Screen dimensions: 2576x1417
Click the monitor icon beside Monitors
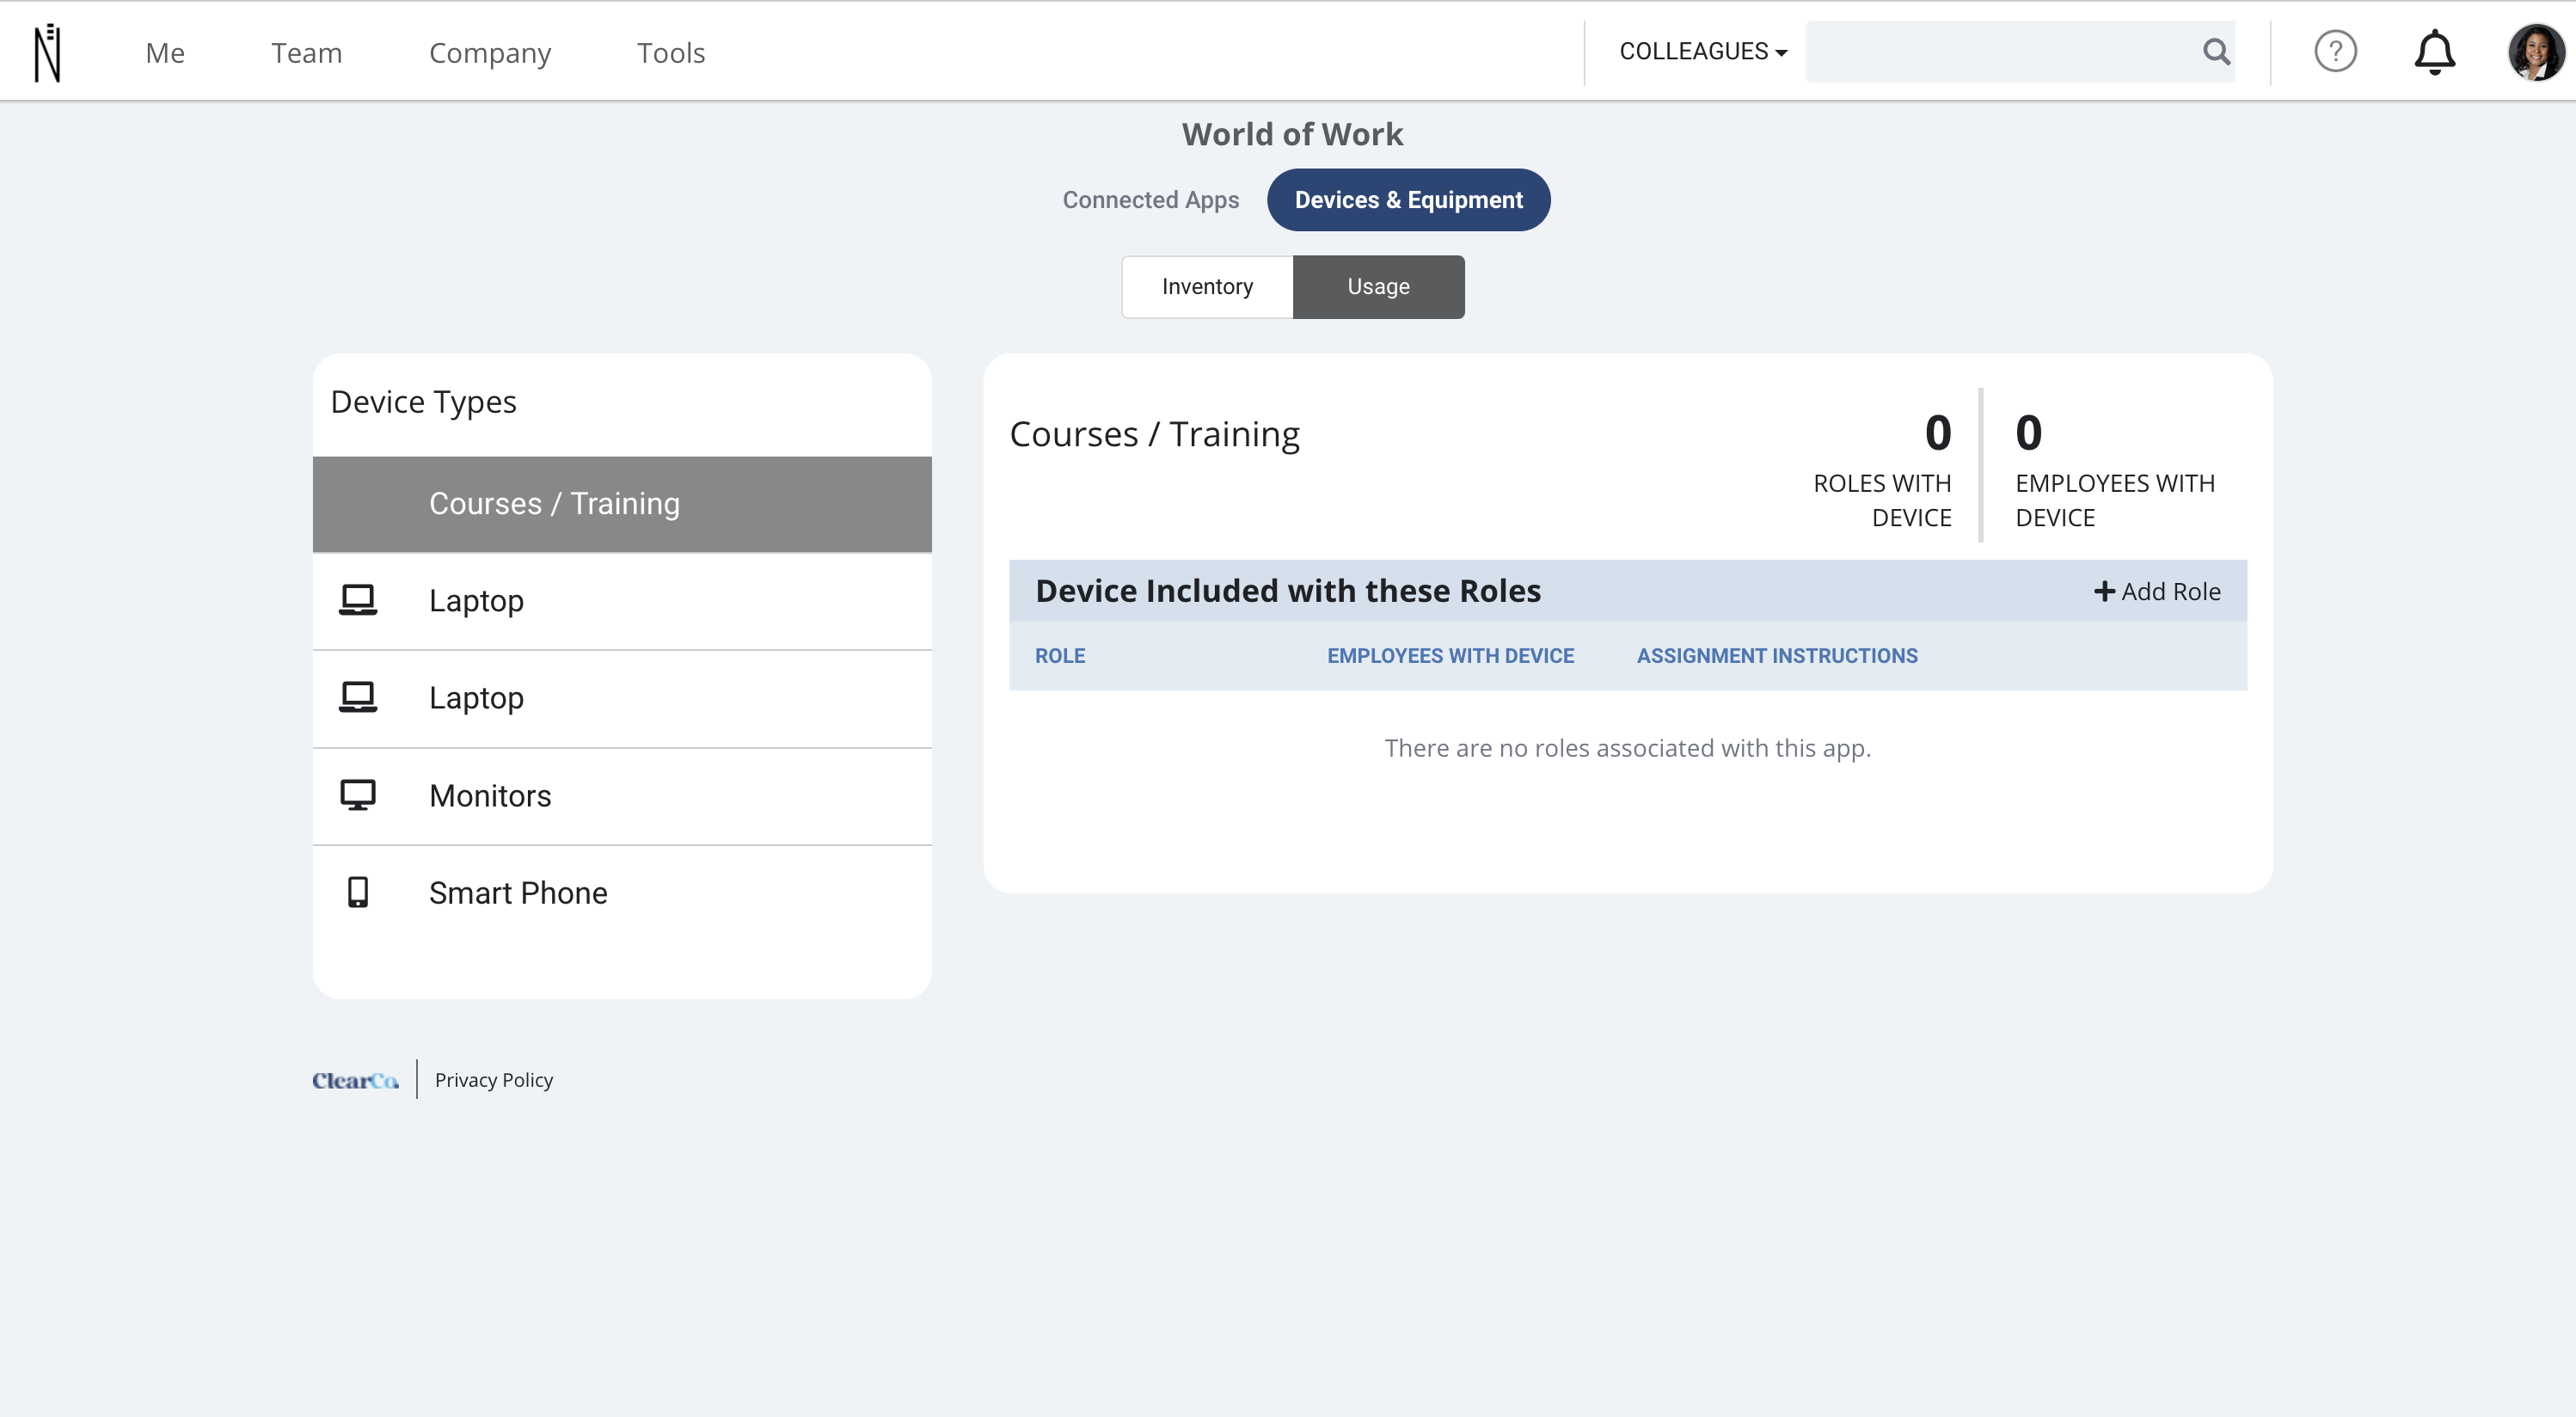tap(357, 796)
